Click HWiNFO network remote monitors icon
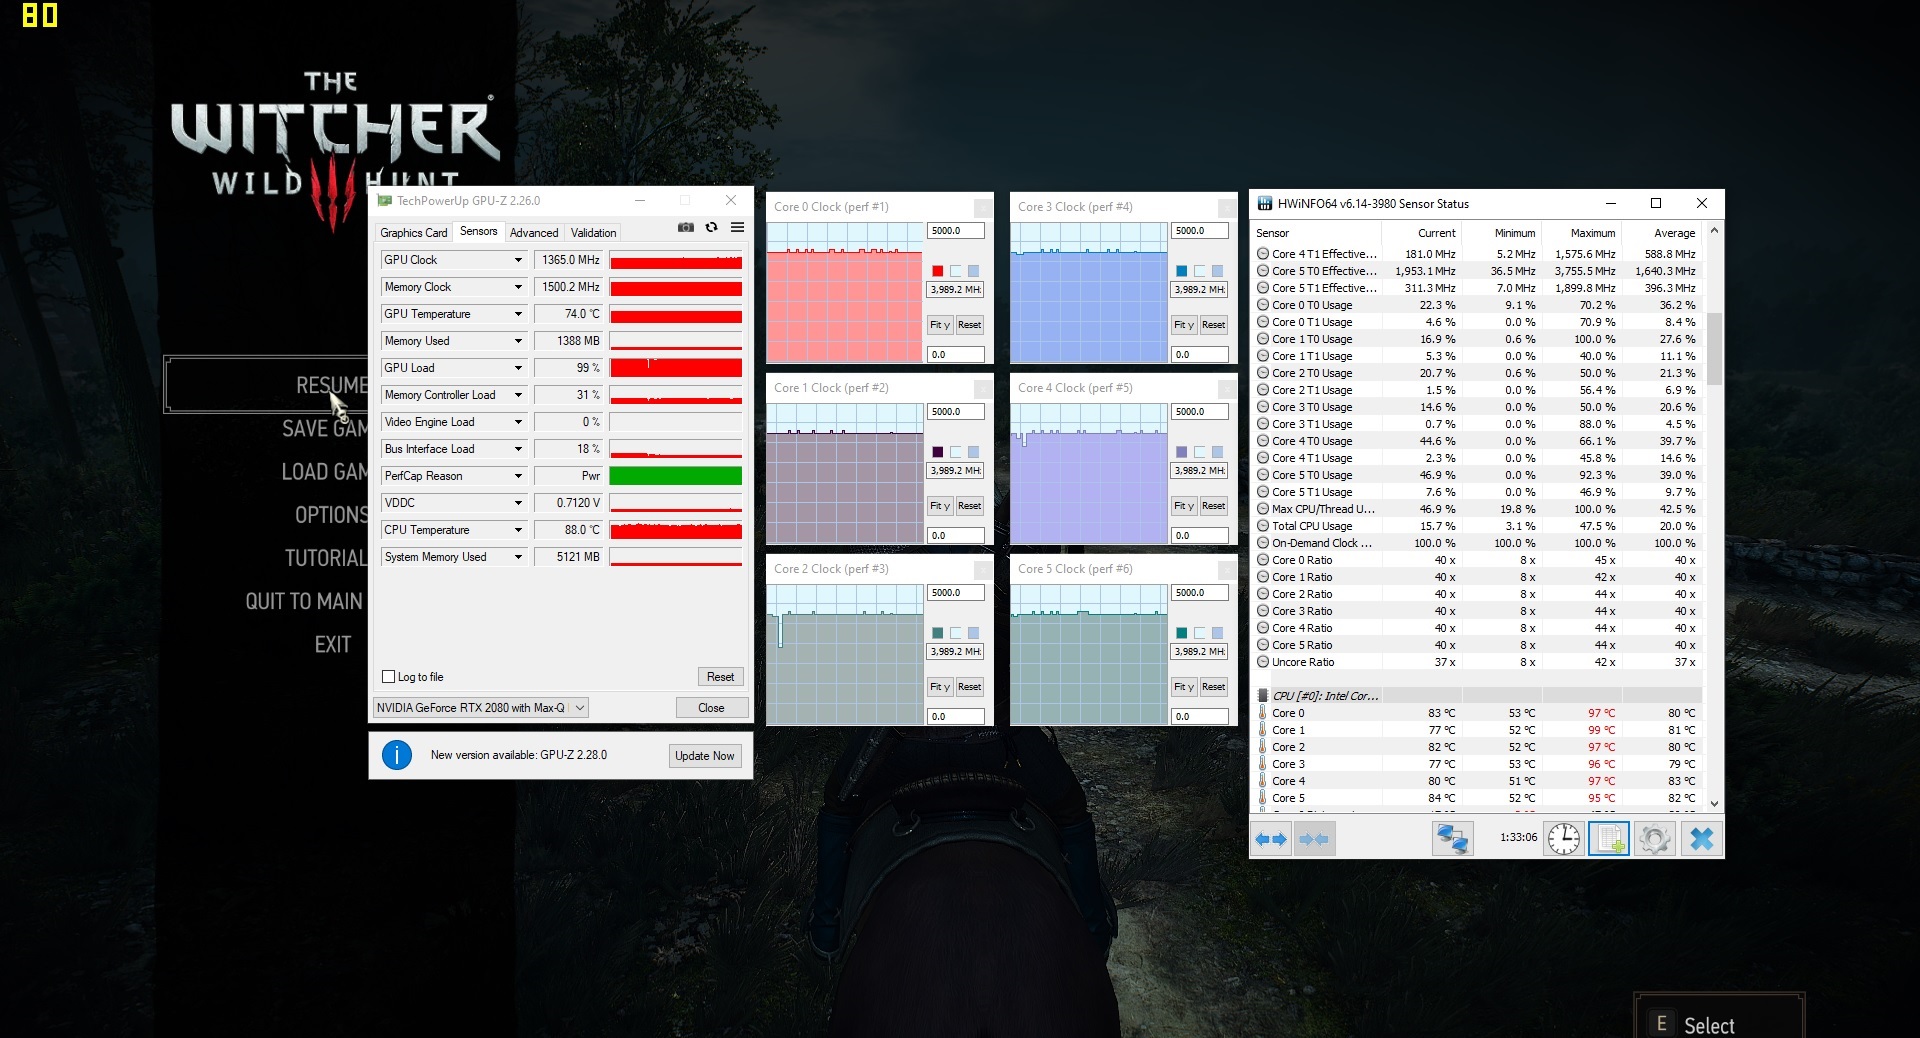Screen dimensions: 1920x1038 coord(1452,839)
